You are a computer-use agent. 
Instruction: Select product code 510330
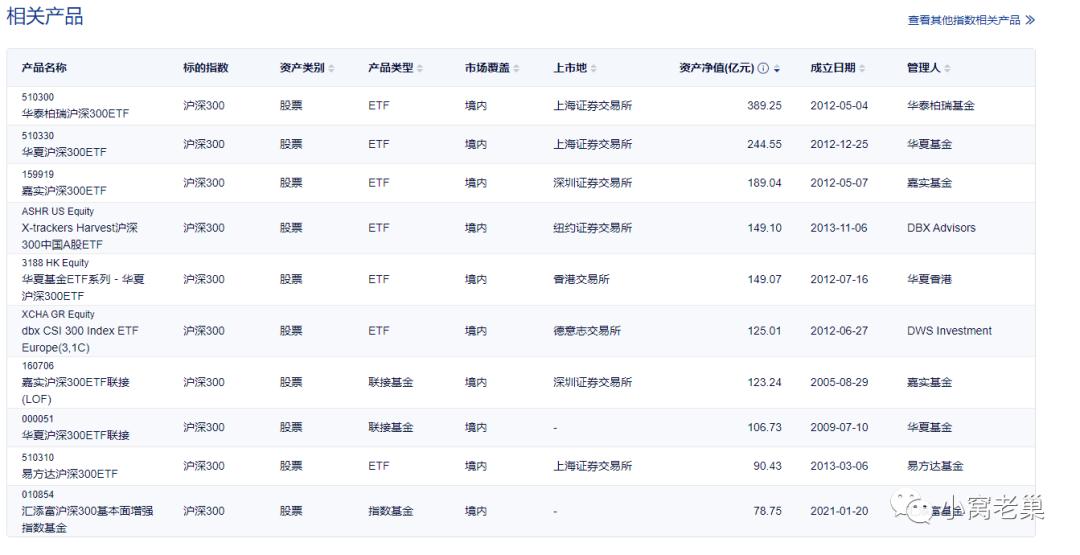[x=37, y=136]
